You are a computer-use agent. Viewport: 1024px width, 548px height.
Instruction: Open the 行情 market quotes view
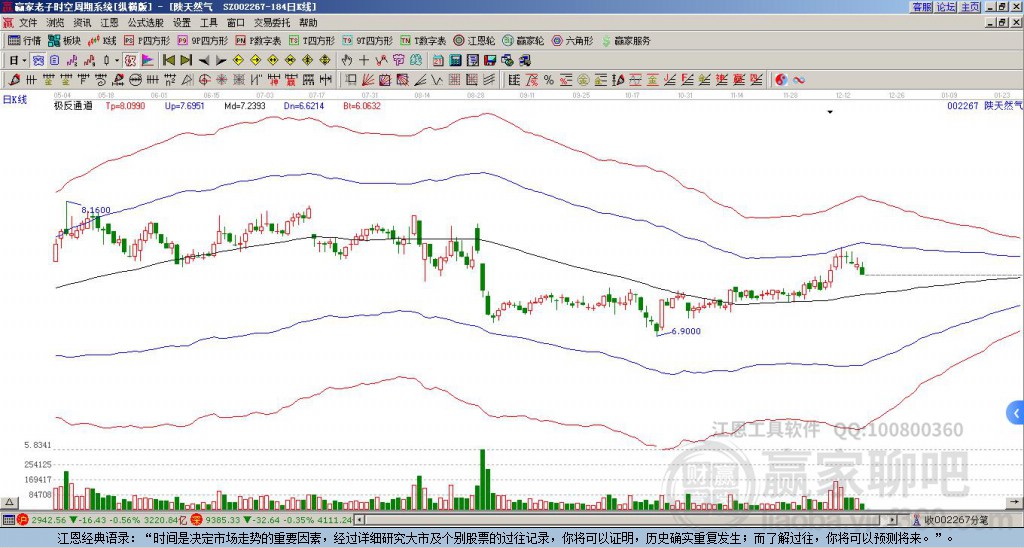(x=24, y=40)
